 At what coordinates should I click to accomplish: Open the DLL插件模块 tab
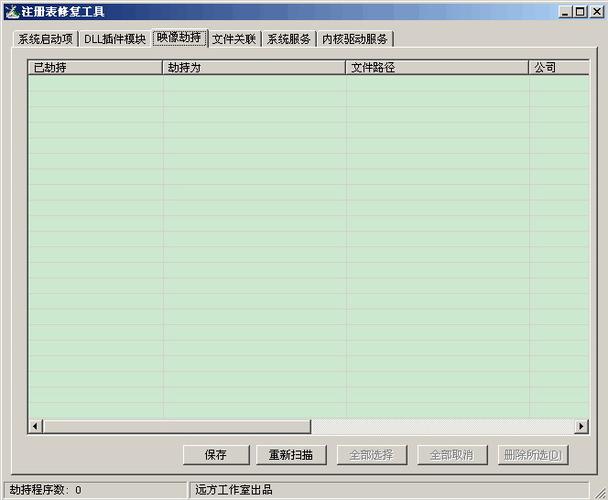pos(115,39)
